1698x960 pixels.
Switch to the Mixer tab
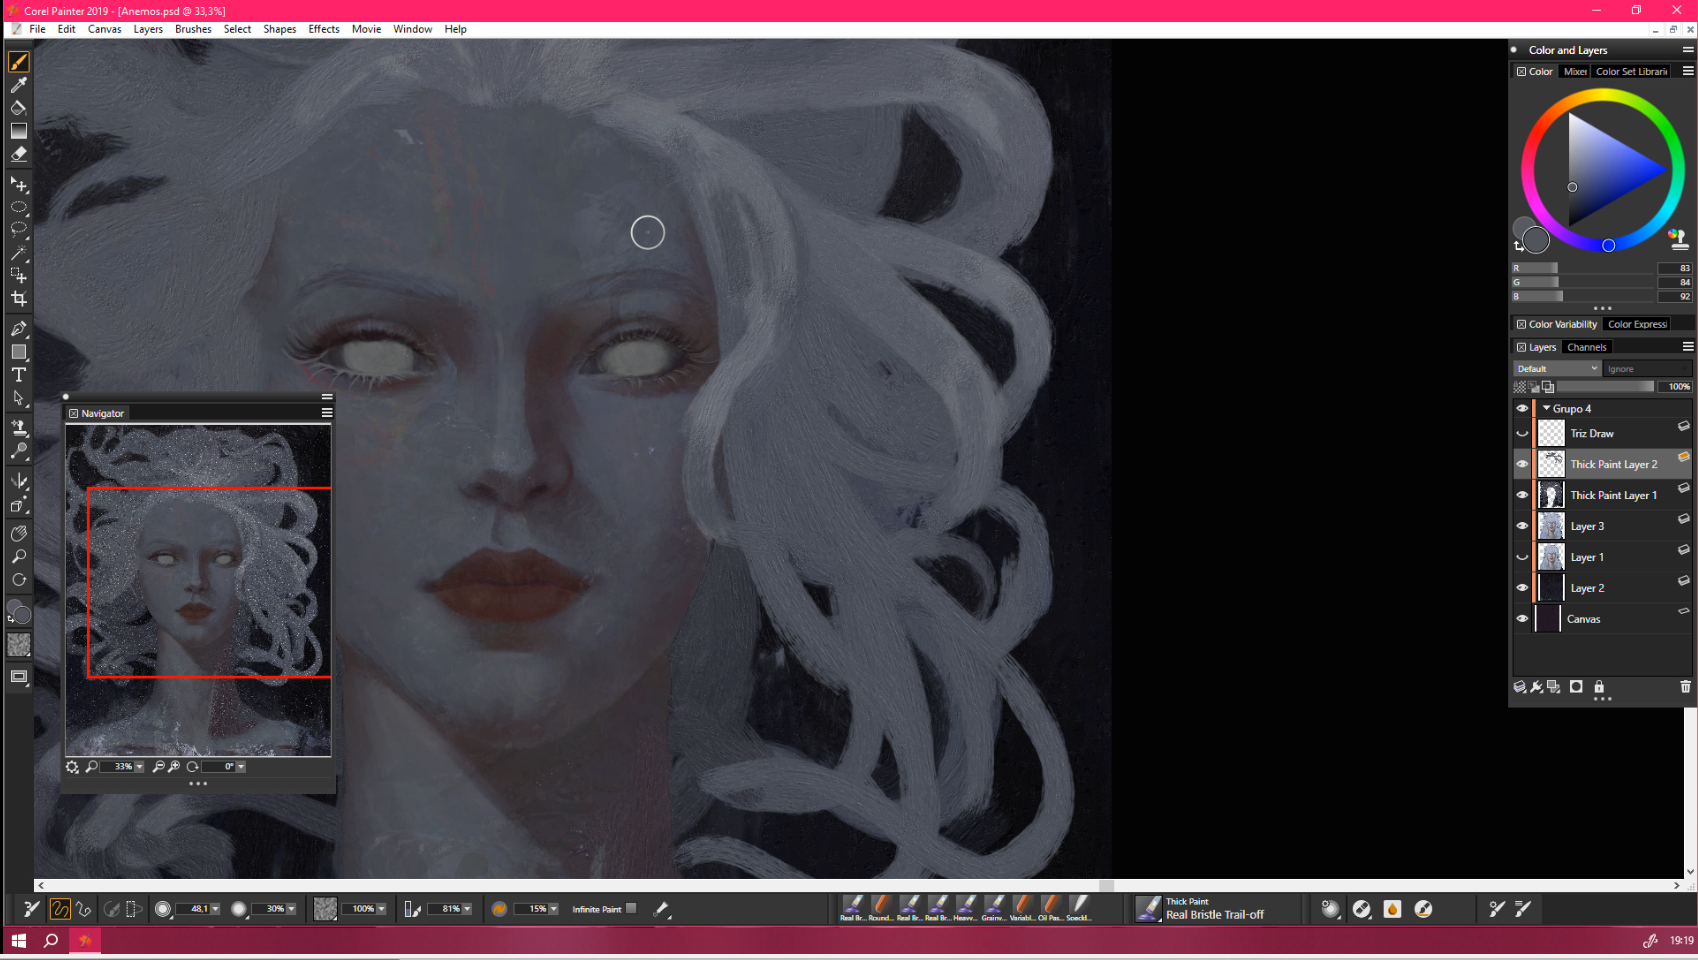1575,72
